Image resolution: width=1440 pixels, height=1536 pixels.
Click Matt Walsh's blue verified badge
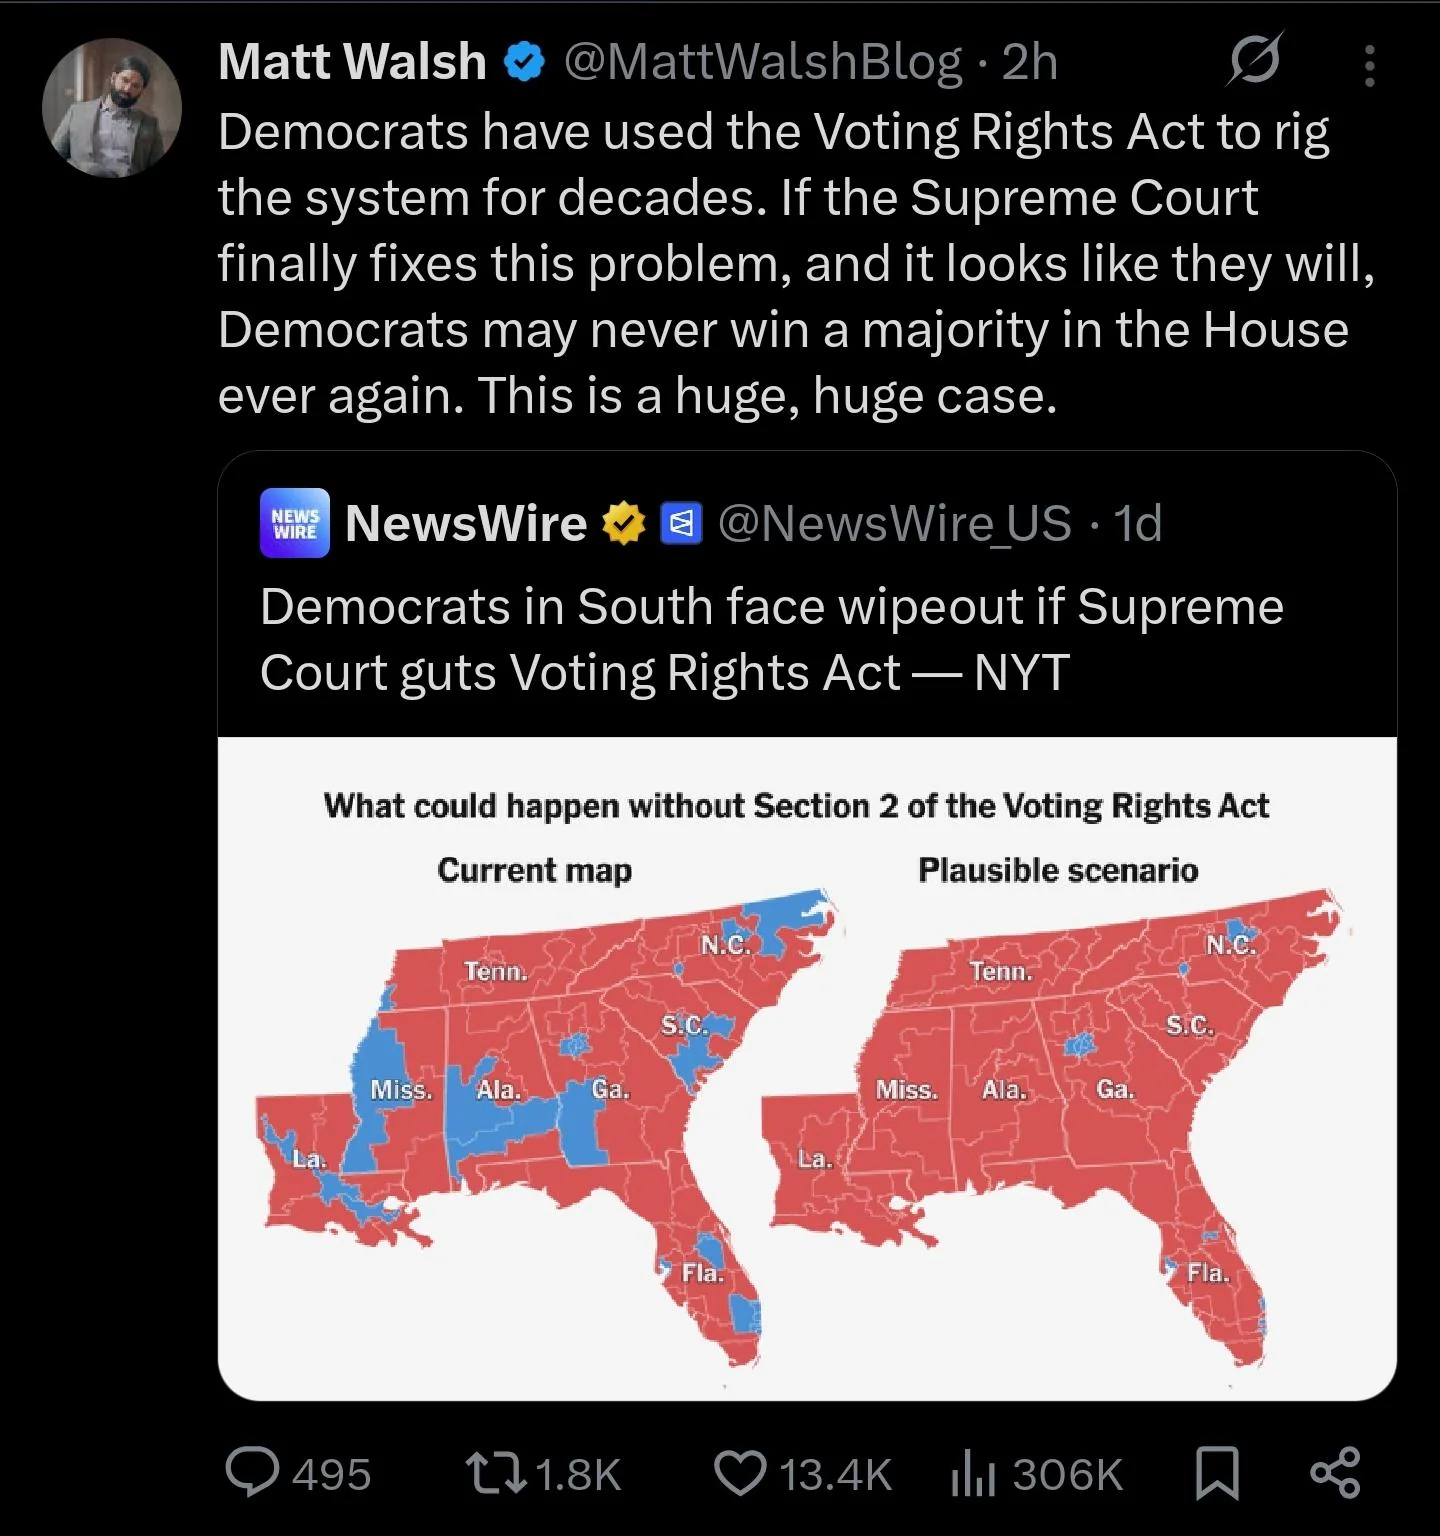(x=524, y=63)
